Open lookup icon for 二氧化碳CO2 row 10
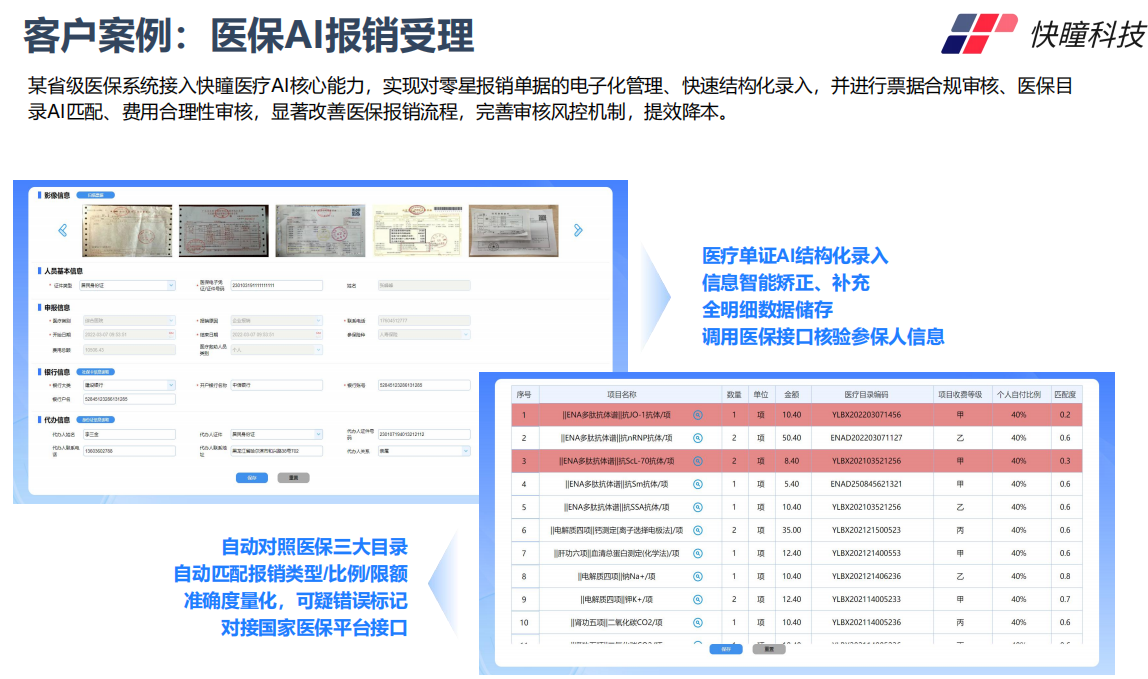The width and height of the screenshot is (1148, 679). tap(698, 623)
